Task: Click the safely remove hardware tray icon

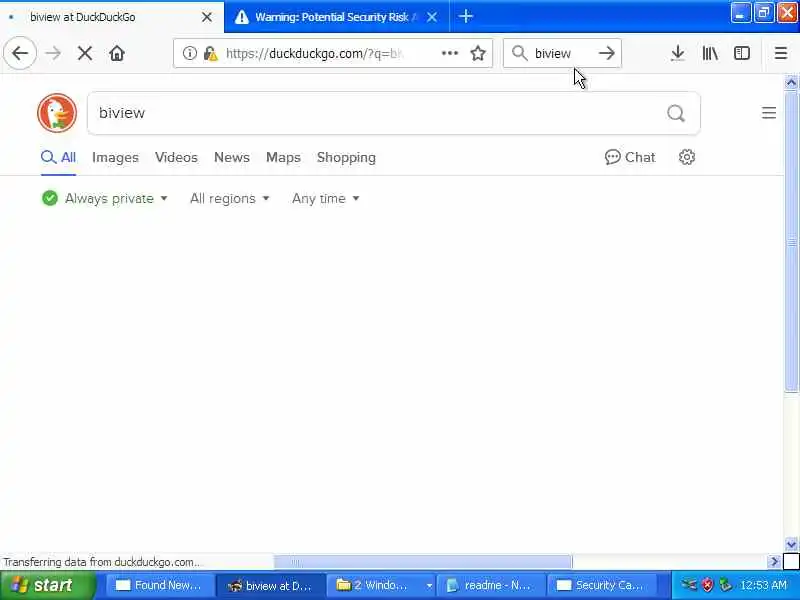Action: coord(725,585)
